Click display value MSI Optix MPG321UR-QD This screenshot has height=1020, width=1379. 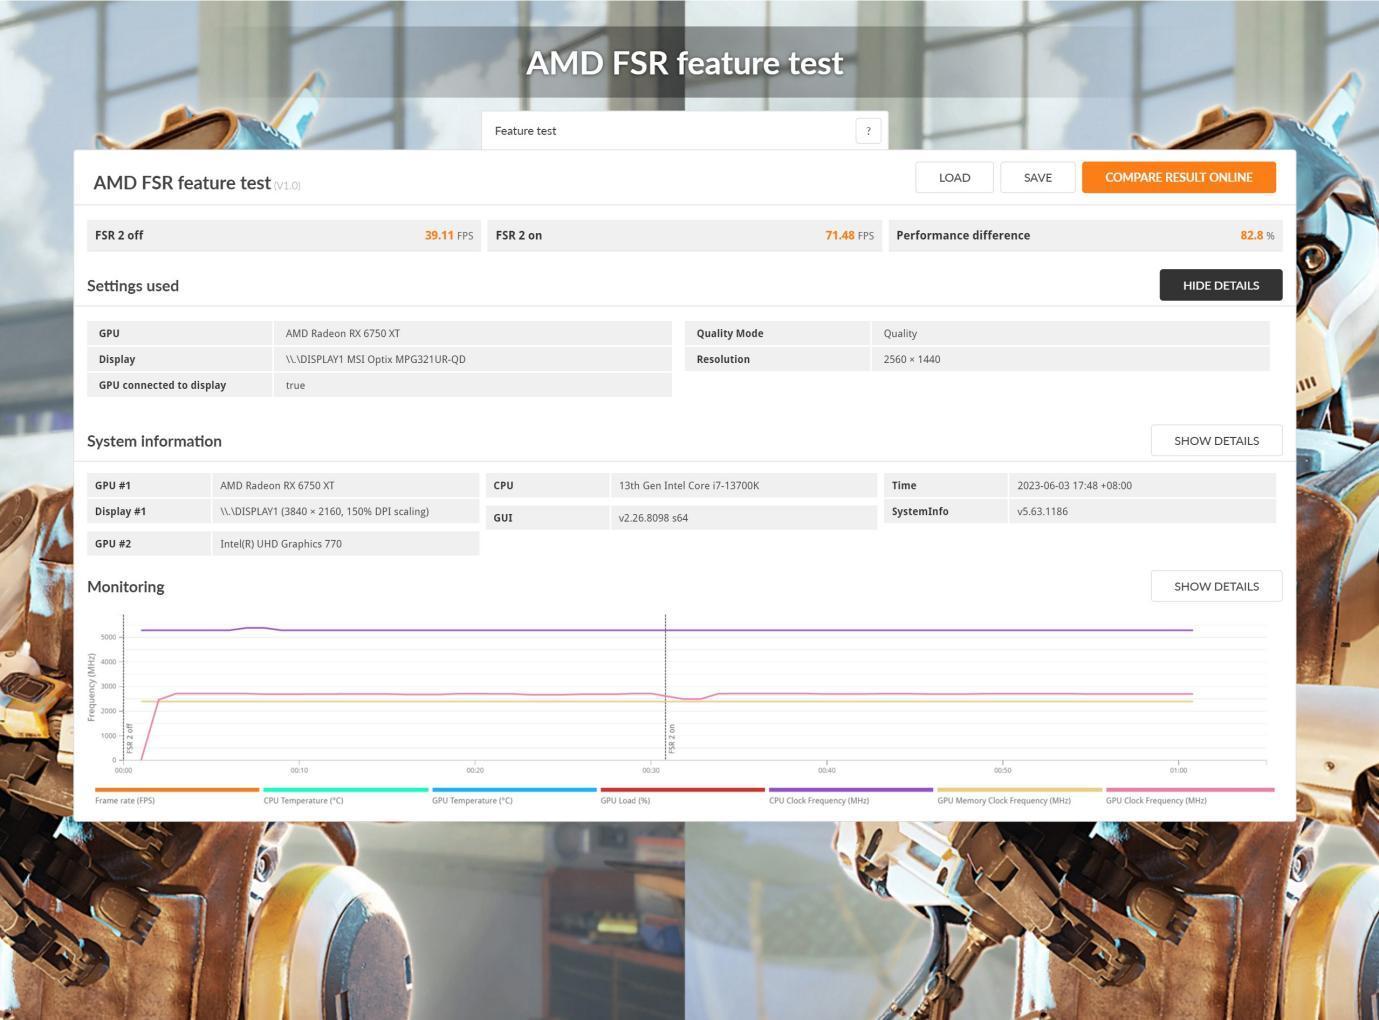tap(375, 360)
